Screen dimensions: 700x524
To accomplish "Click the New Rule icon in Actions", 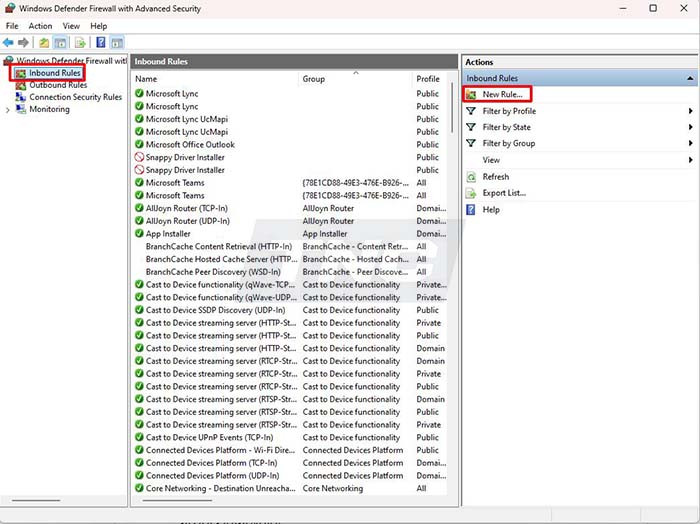I will (471, 95).
